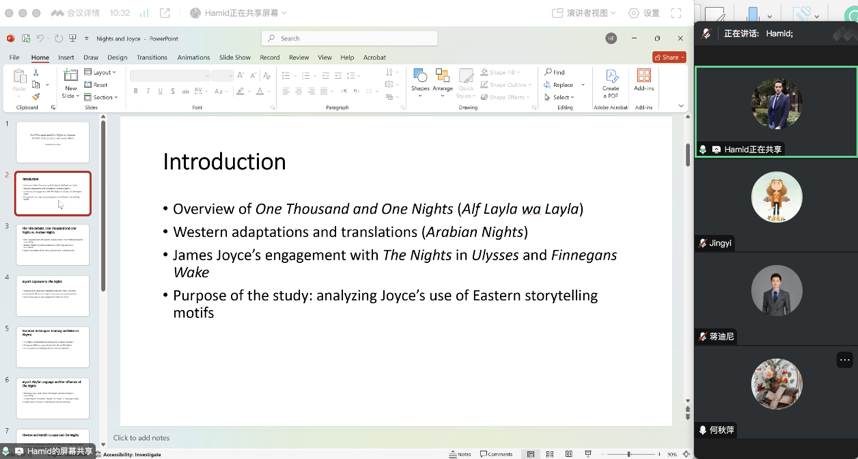Expand the Section dropdown in Slides group

(102, 97)
